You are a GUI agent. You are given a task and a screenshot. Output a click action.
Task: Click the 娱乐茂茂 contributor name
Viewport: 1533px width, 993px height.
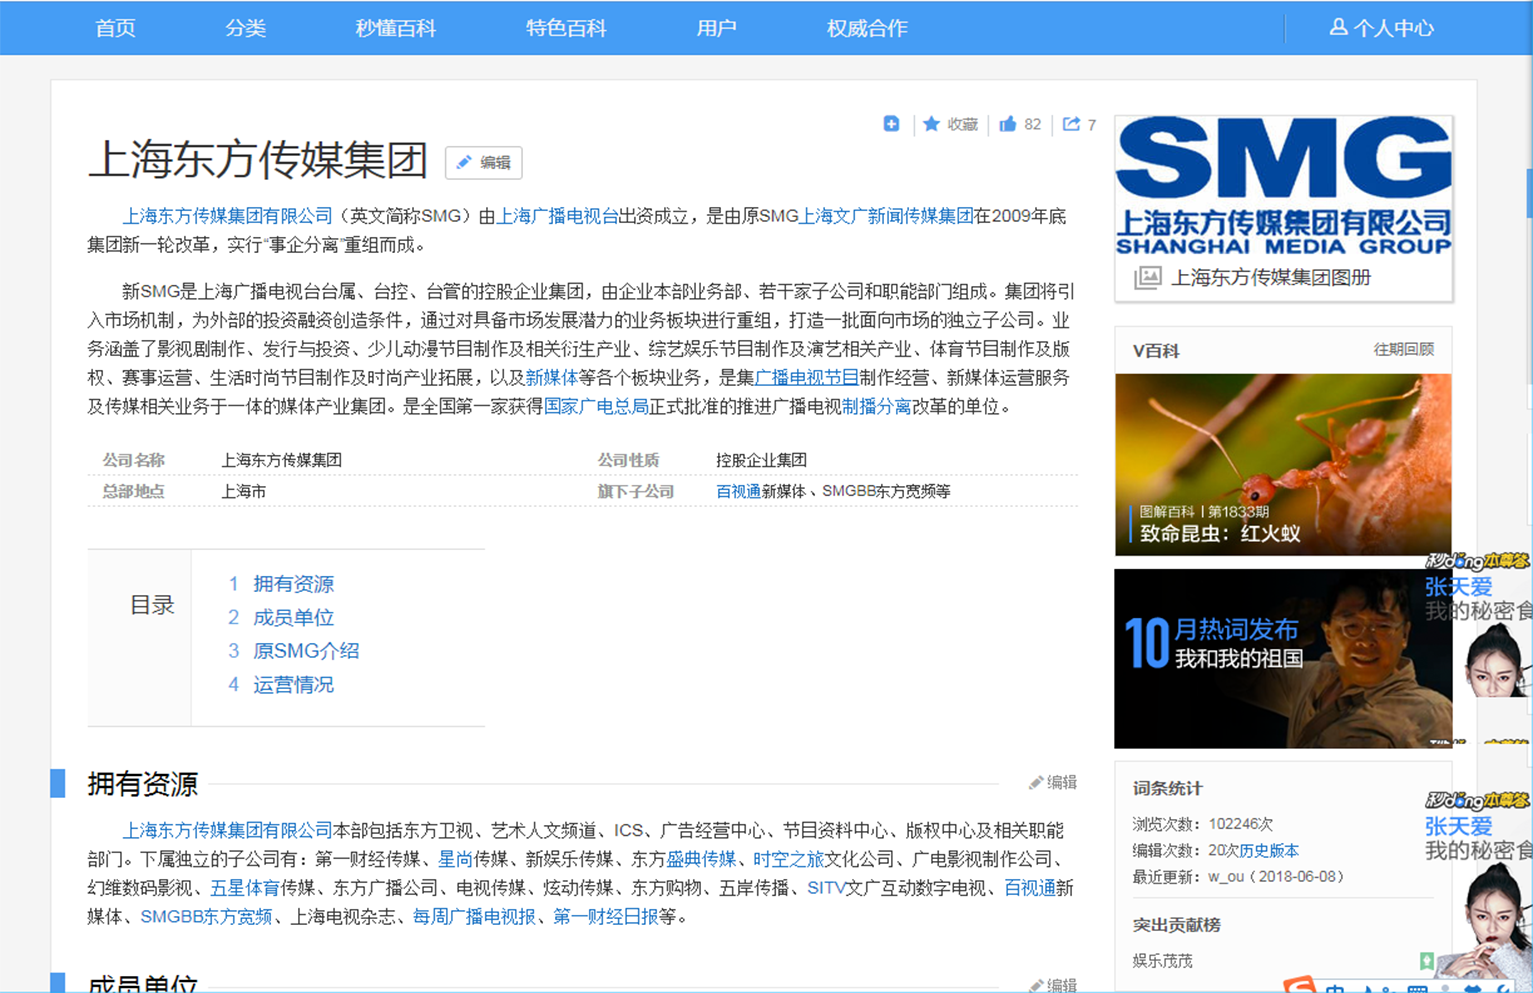(1162, 961)
